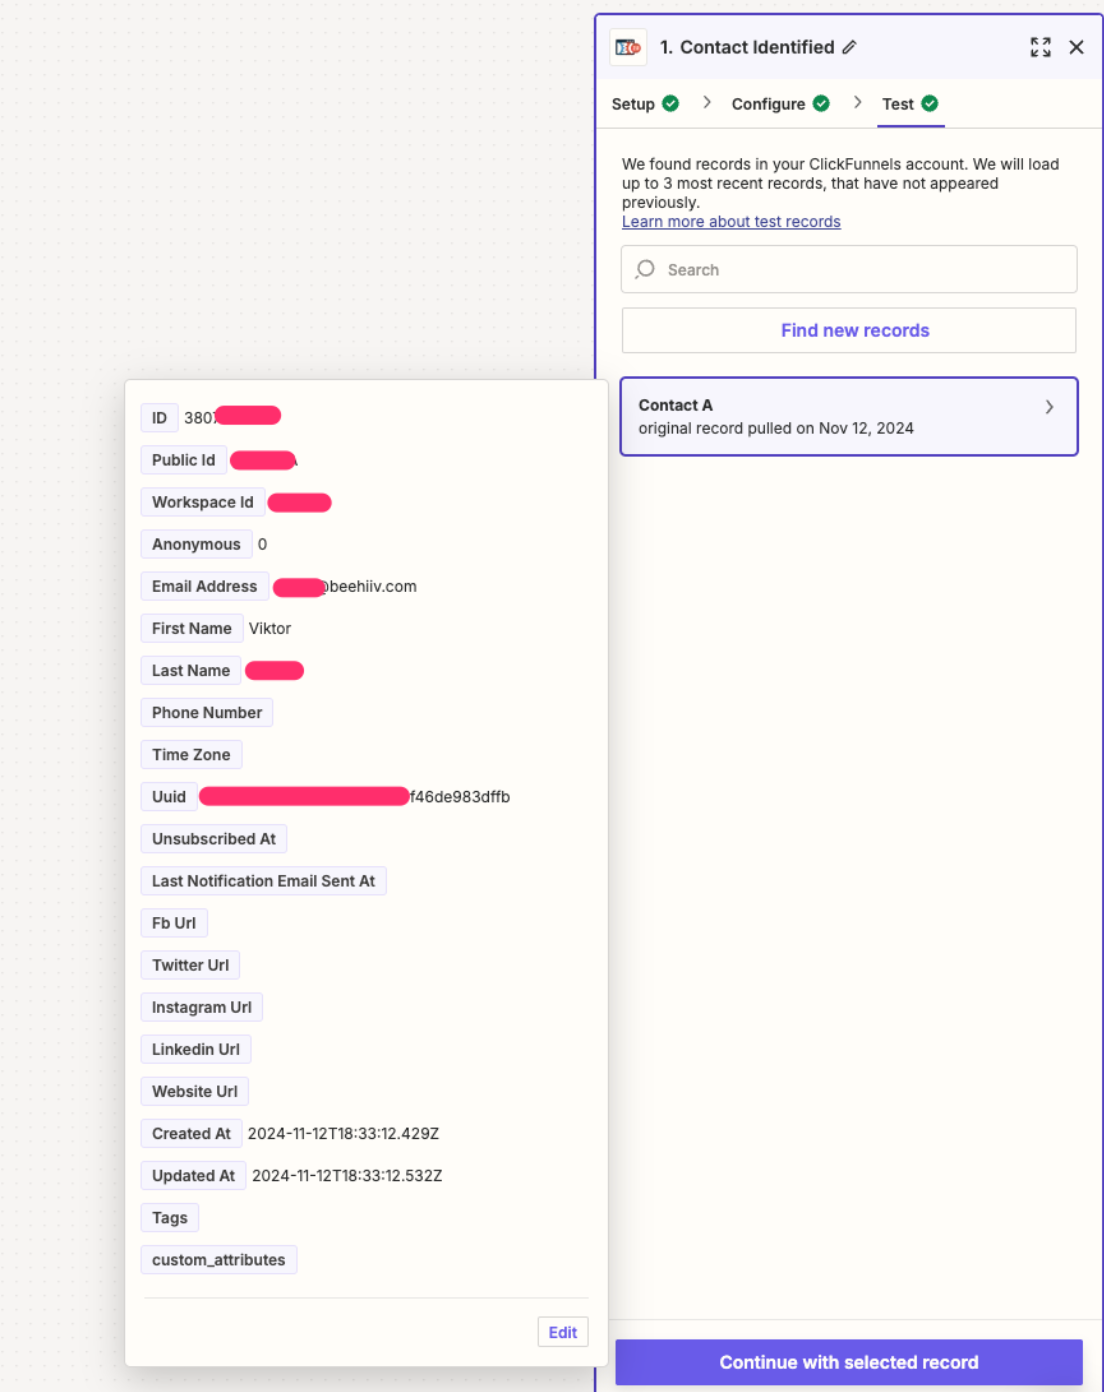Close the Contact Identified panel
1104x1392 pixels.
[1076, 47]
